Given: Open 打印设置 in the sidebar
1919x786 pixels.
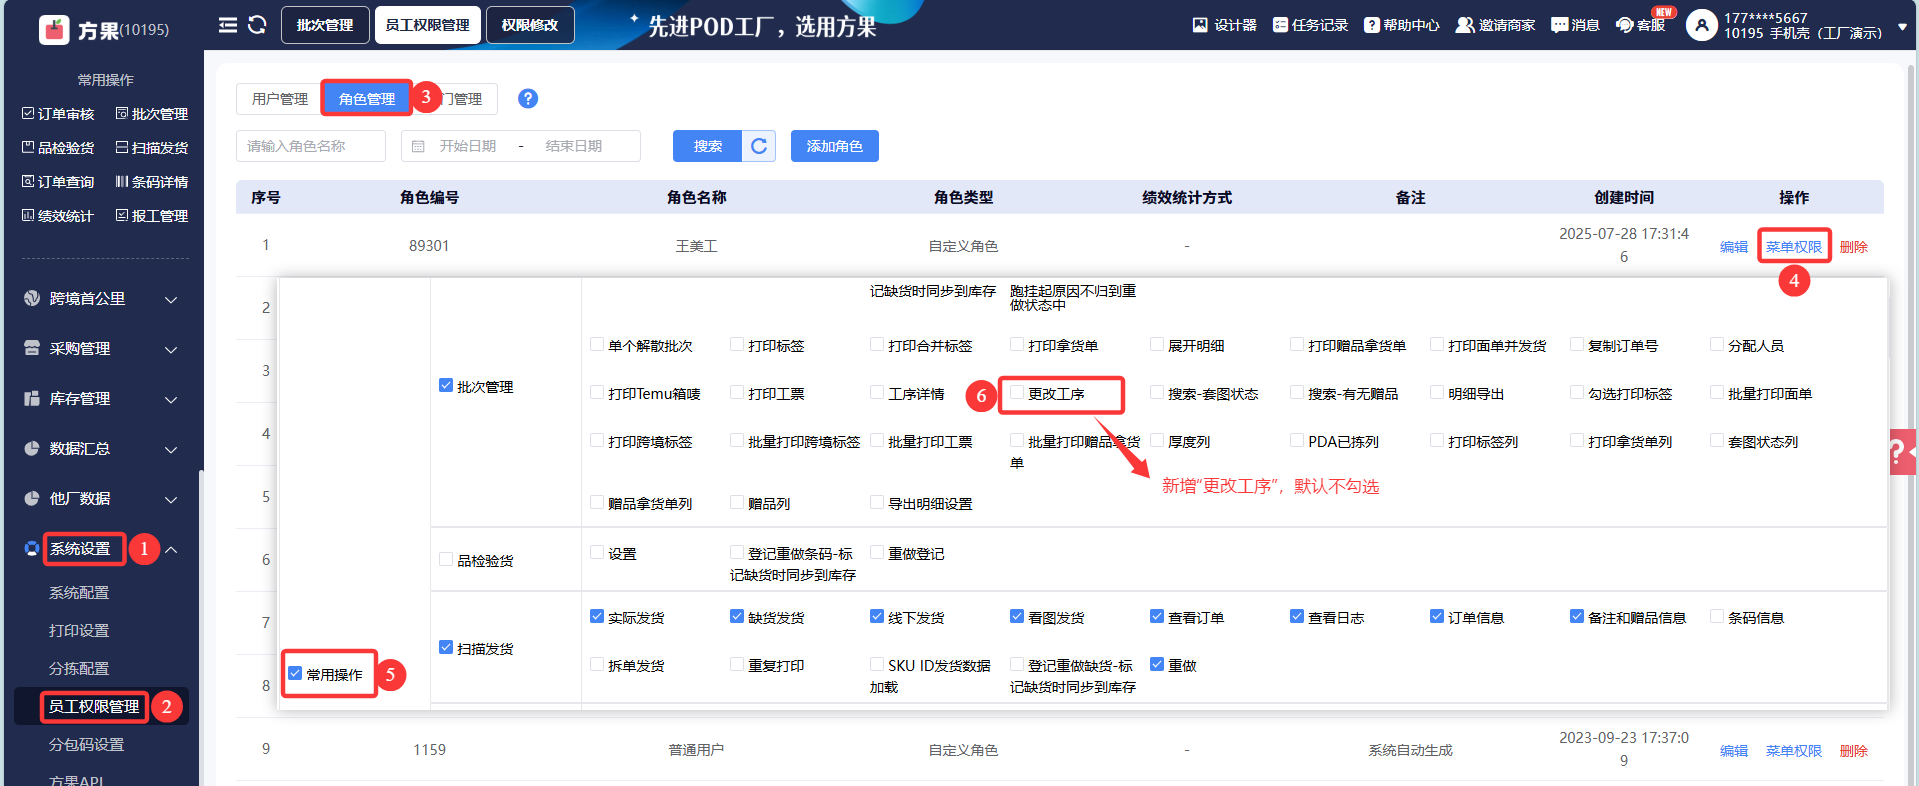Looking at the screenshot, I should click(79, 631).
